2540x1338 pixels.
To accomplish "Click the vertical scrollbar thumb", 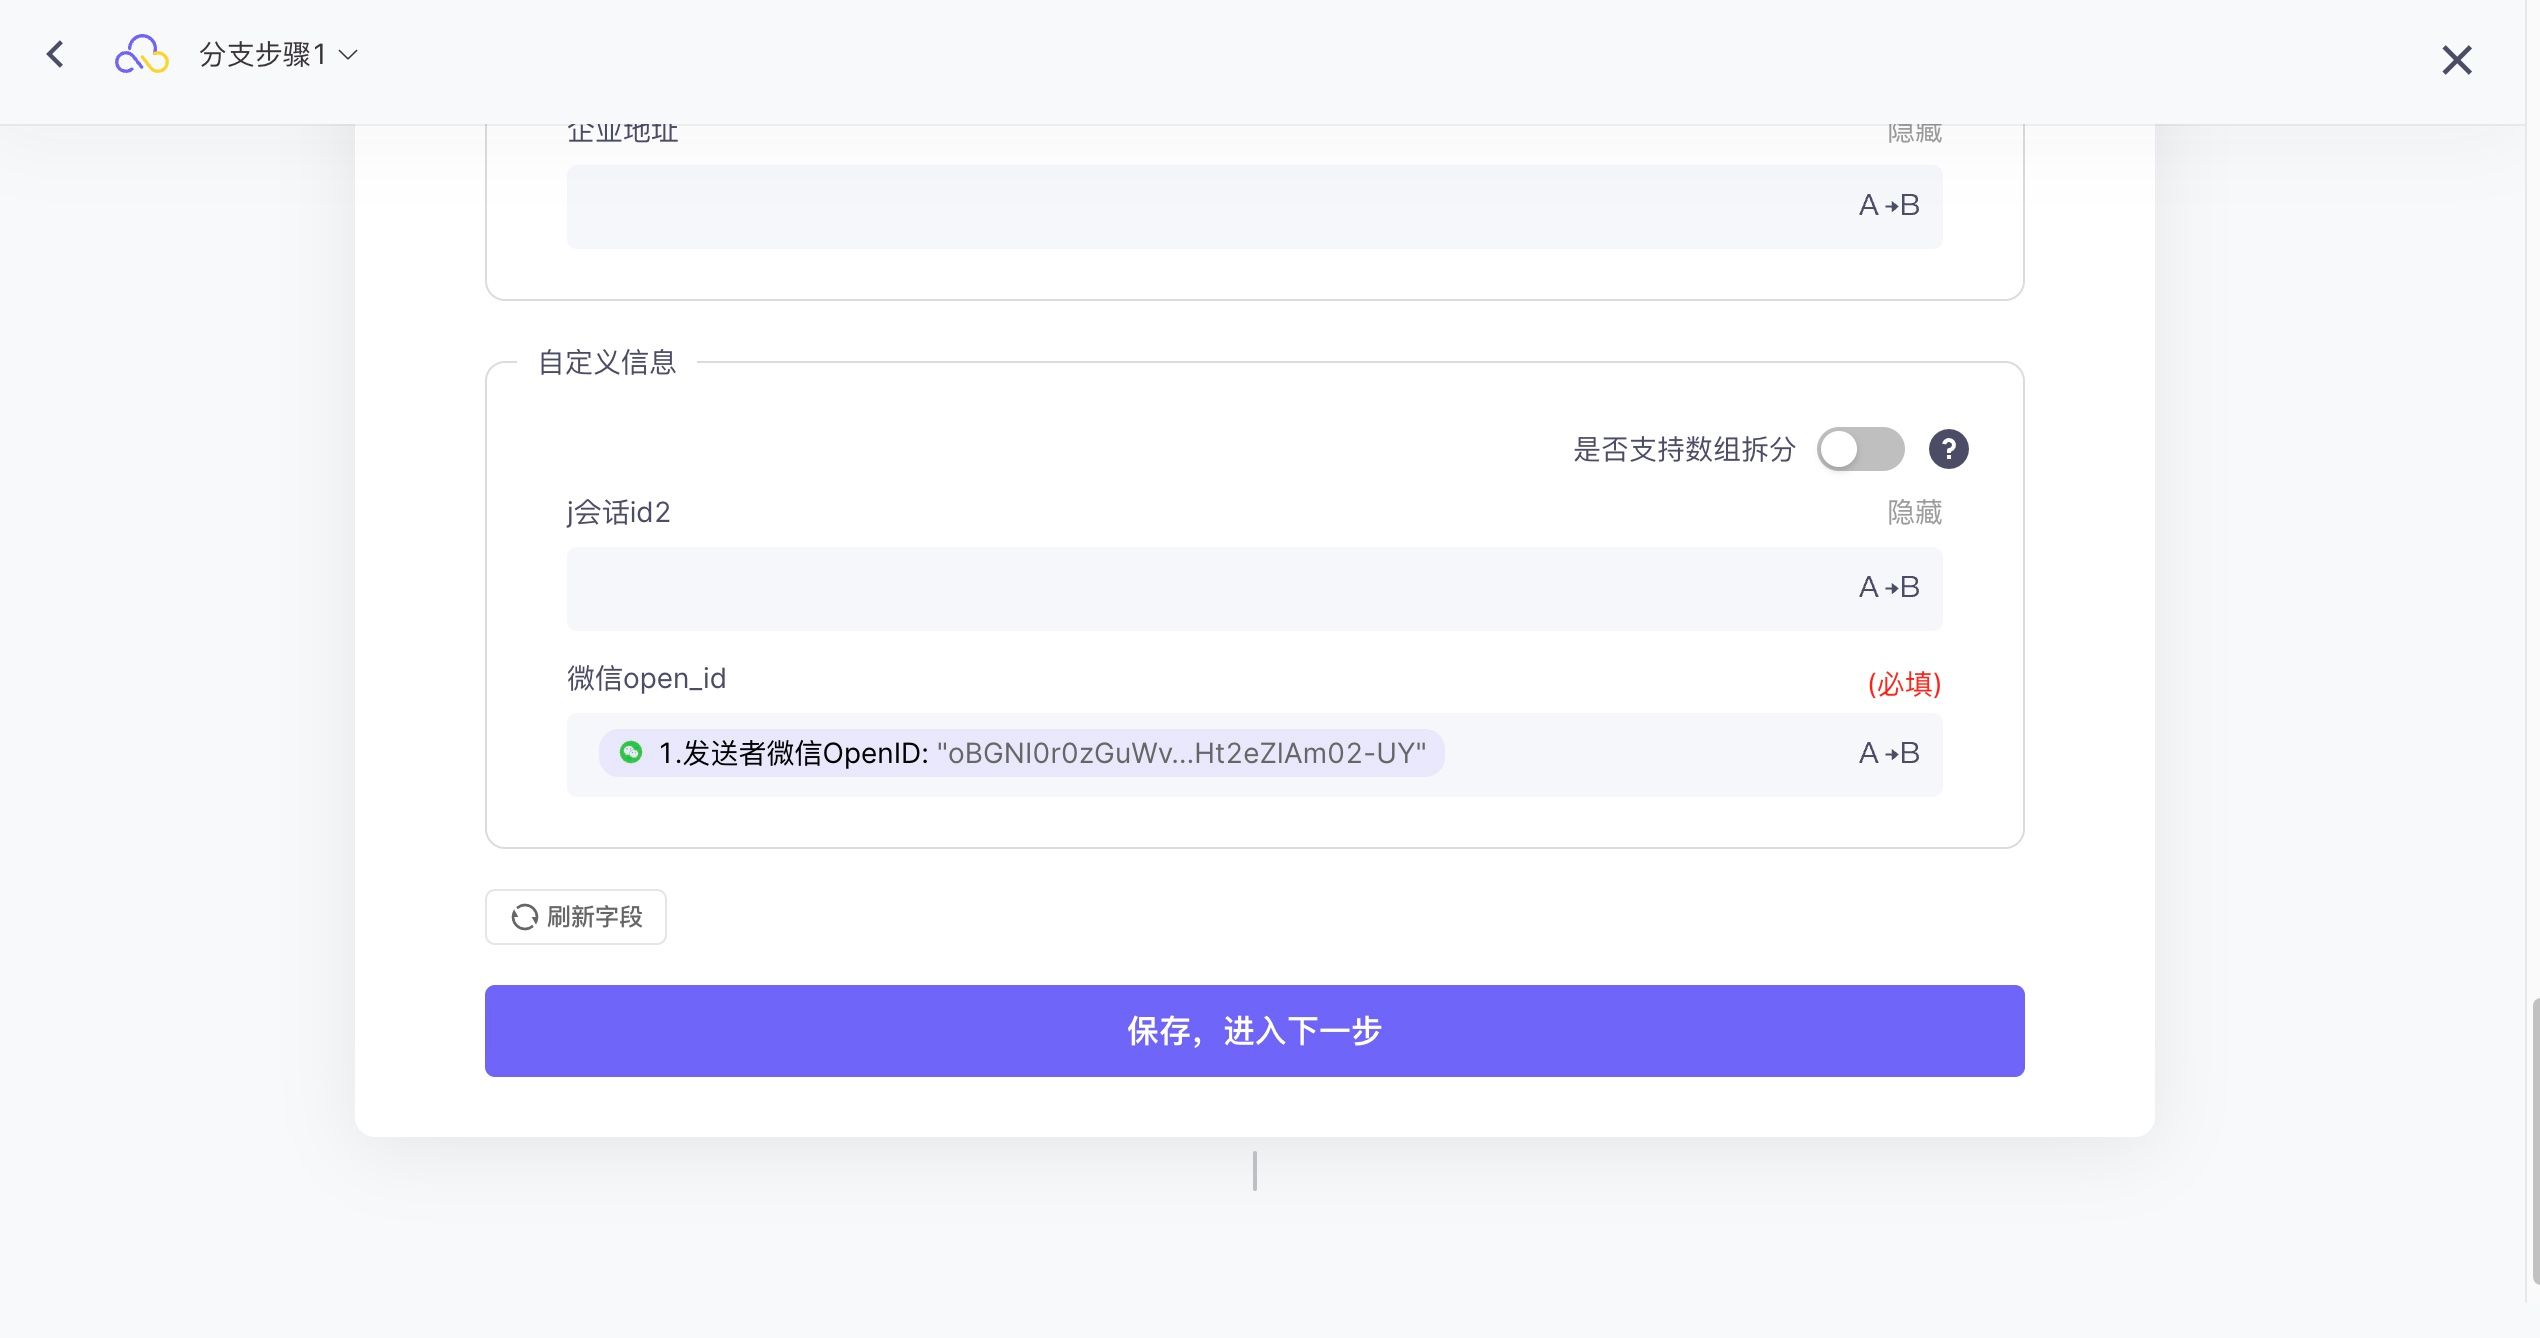I will click(x=2534, y=1140).
